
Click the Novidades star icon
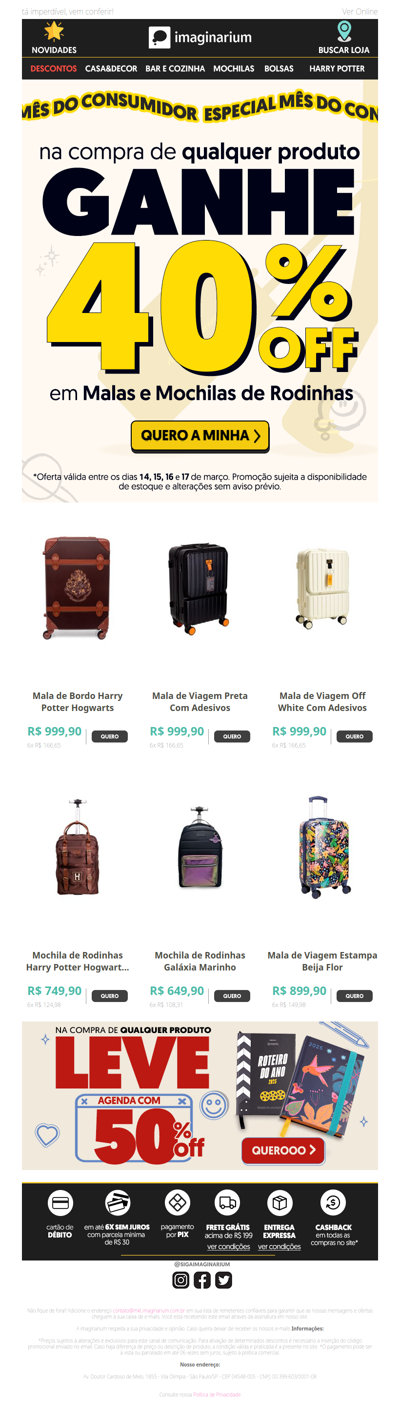click(x=54, y=31)
